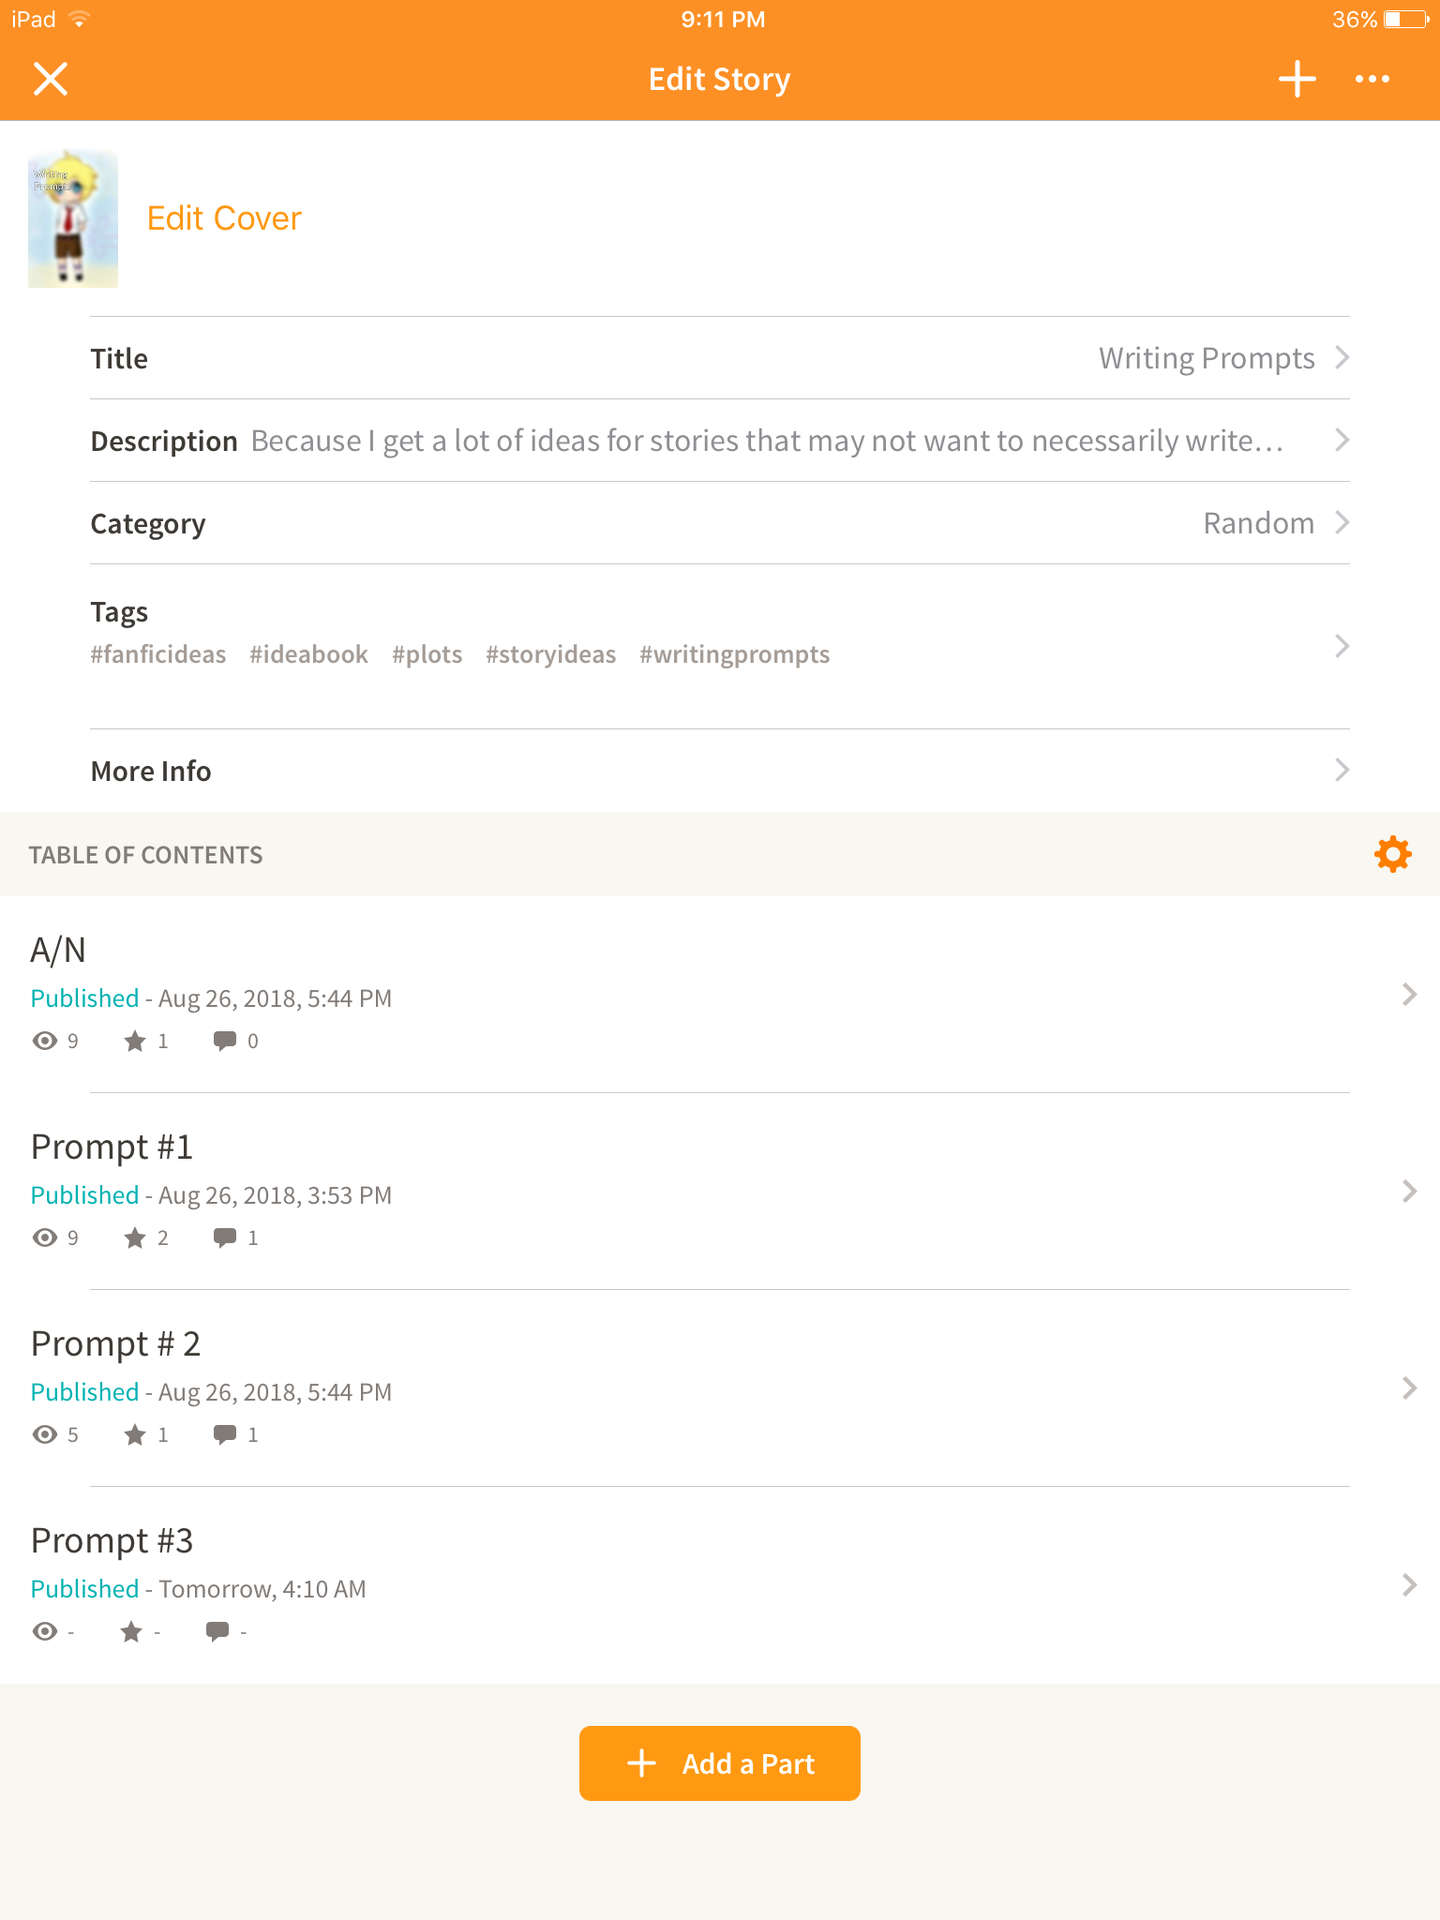Click the Add a Part button

[x=720, y=1763]
